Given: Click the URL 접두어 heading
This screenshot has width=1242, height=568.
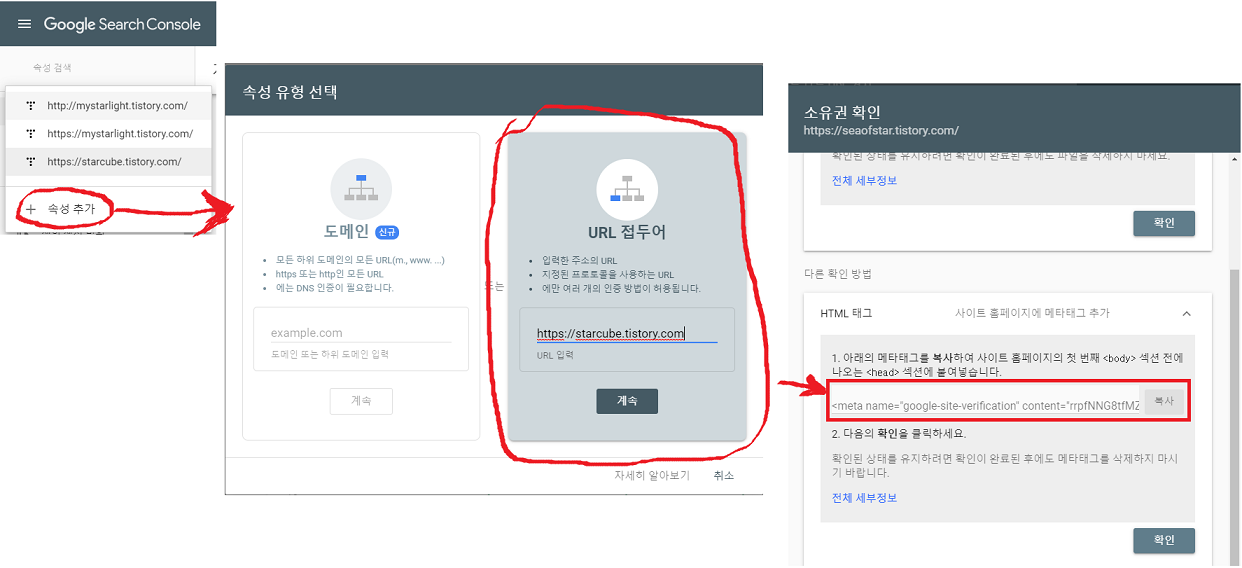Looking at the screenshot, I should click(x=627, y=233).
